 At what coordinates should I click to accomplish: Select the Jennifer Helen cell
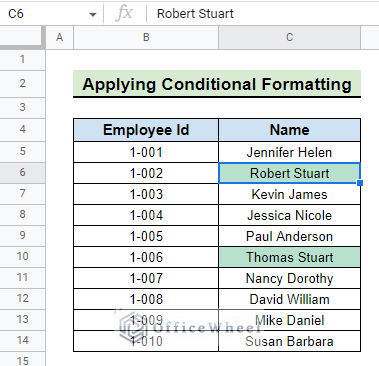[289, 152]
